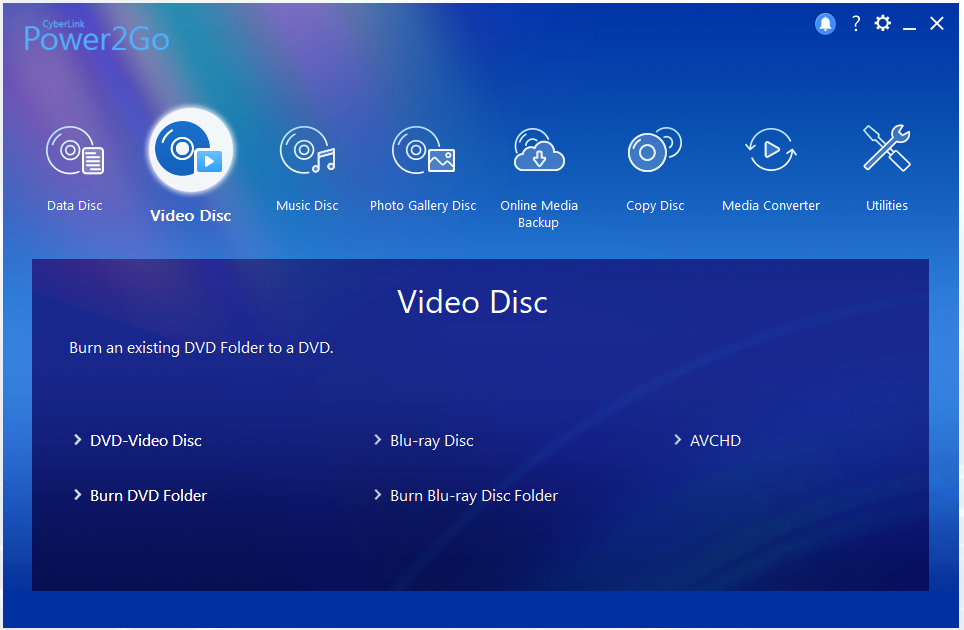This screenshot has height=630, width=964.
Task: Close the Power2Go window
Action: click(937, 23)
